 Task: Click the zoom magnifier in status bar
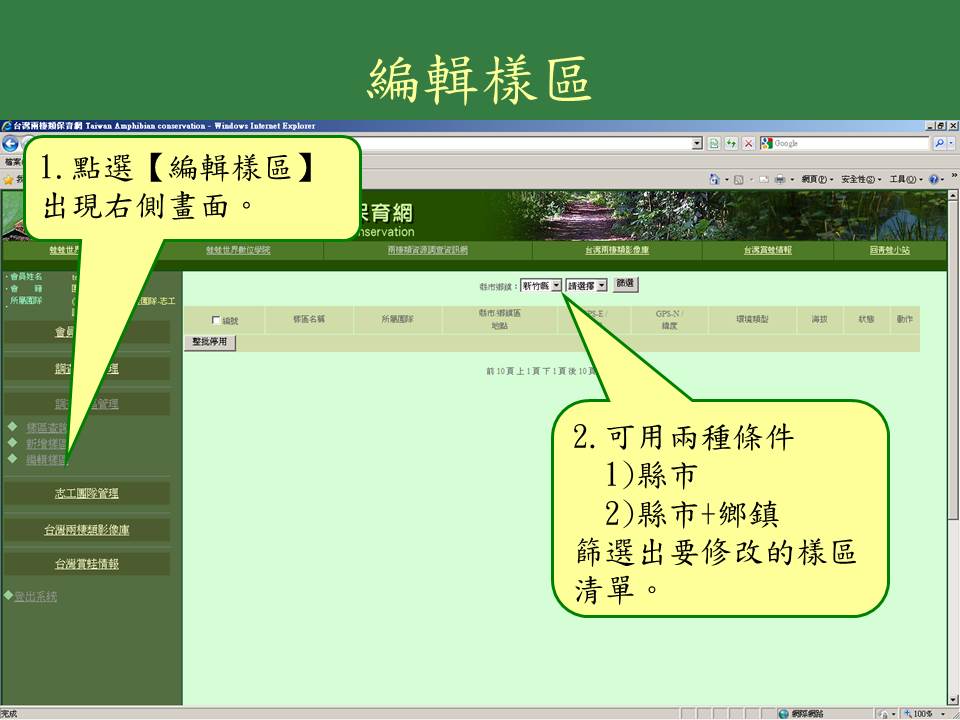(909, 714)
